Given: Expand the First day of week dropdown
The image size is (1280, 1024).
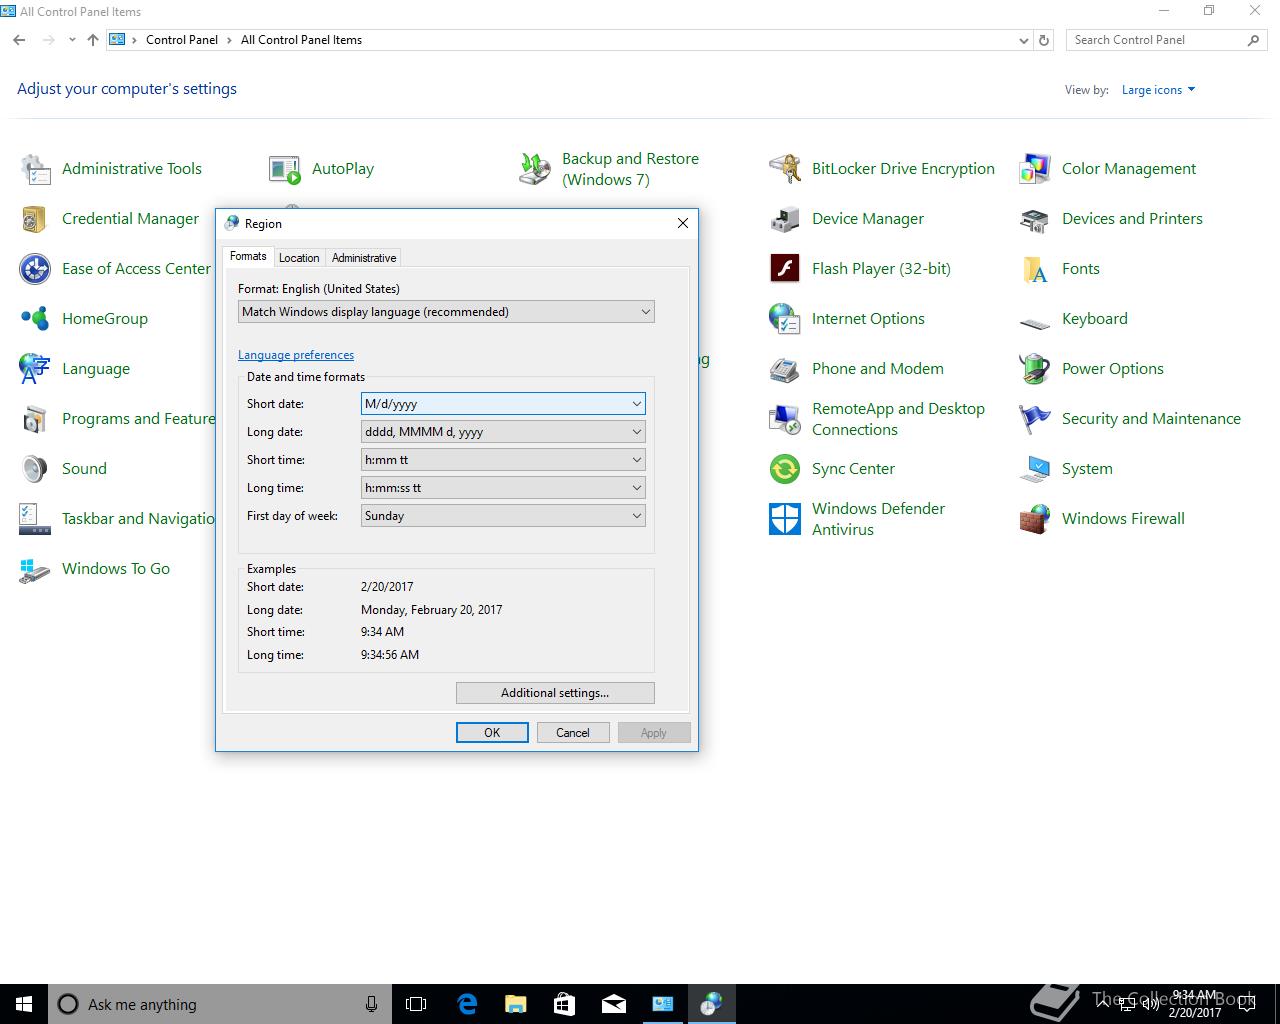Looking at the screenshot, I should pos(503,516).
